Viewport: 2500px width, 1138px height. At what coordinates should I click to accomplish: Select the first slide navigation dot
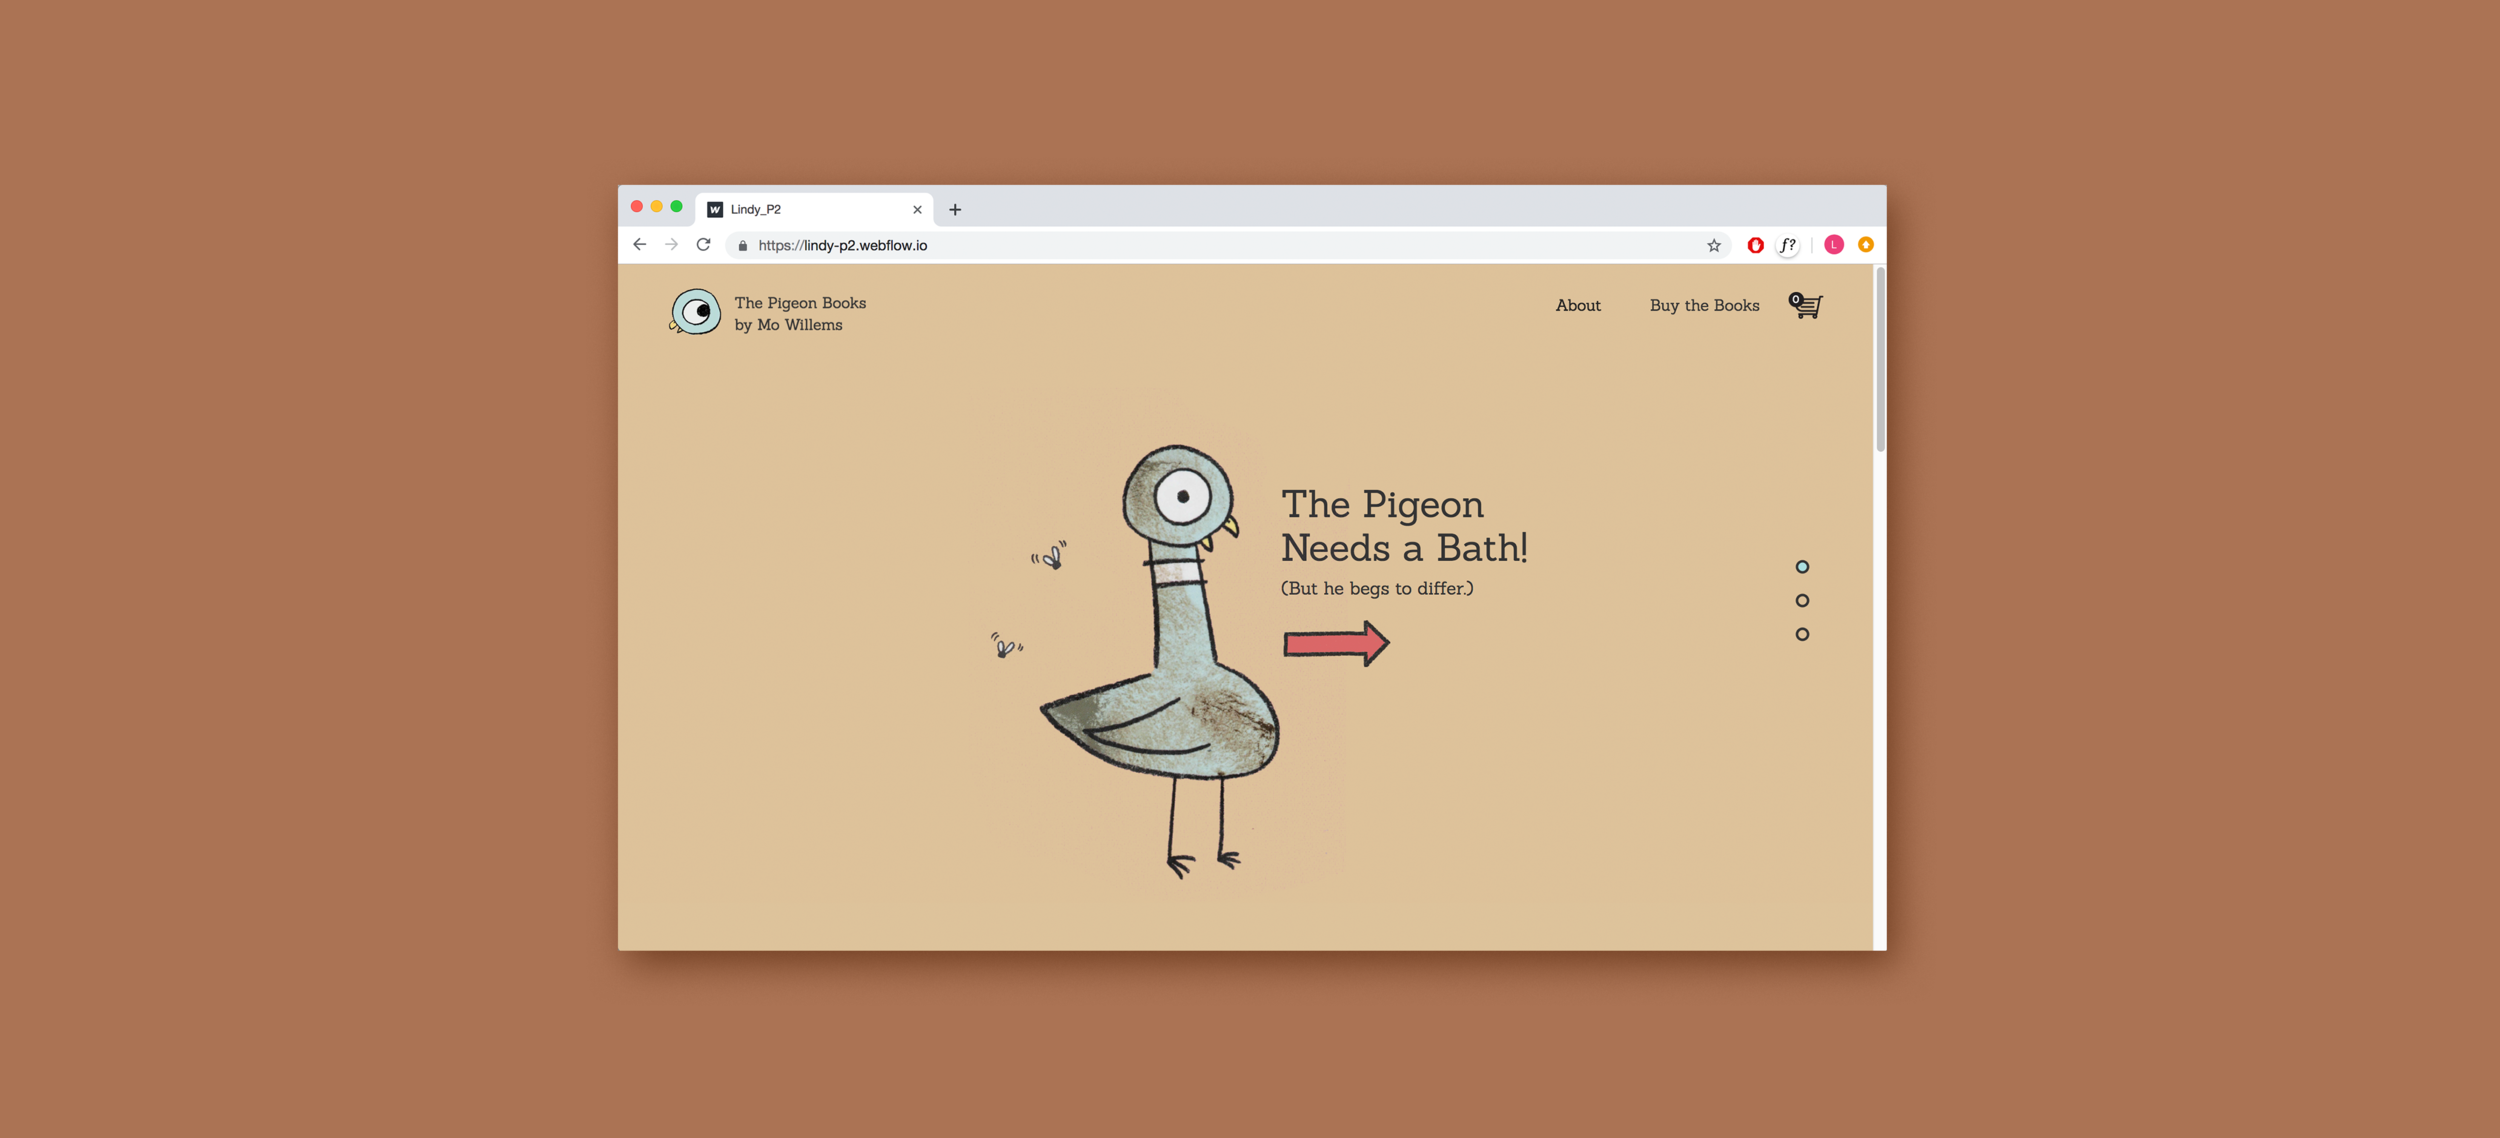tap(1802, 567)
